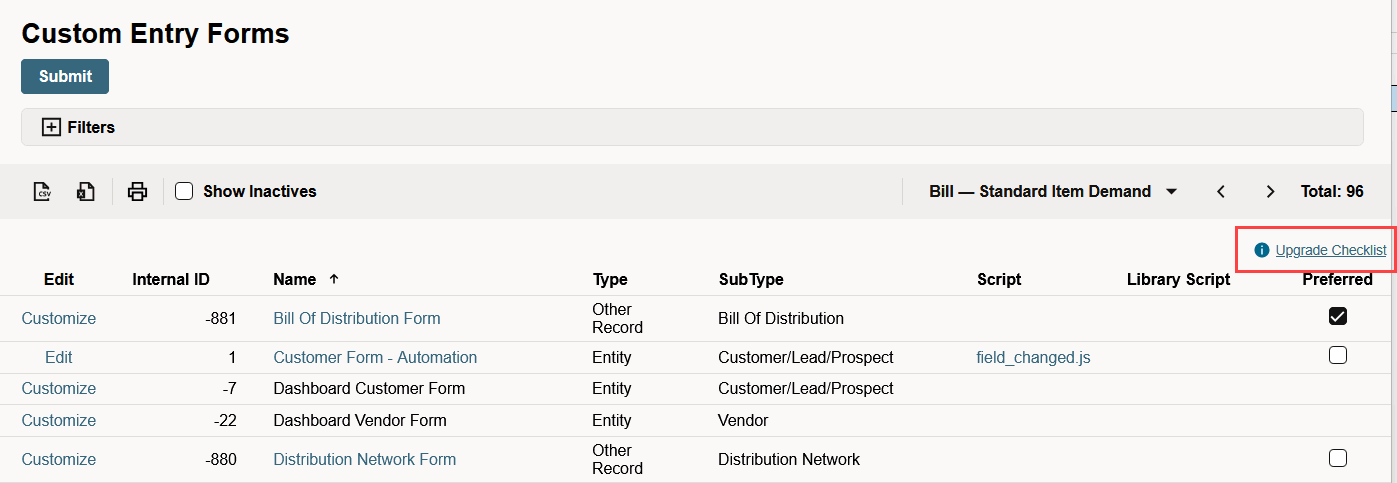Open the Customer Form - Automation name link
1397x483 pixels.
point(375,357)
